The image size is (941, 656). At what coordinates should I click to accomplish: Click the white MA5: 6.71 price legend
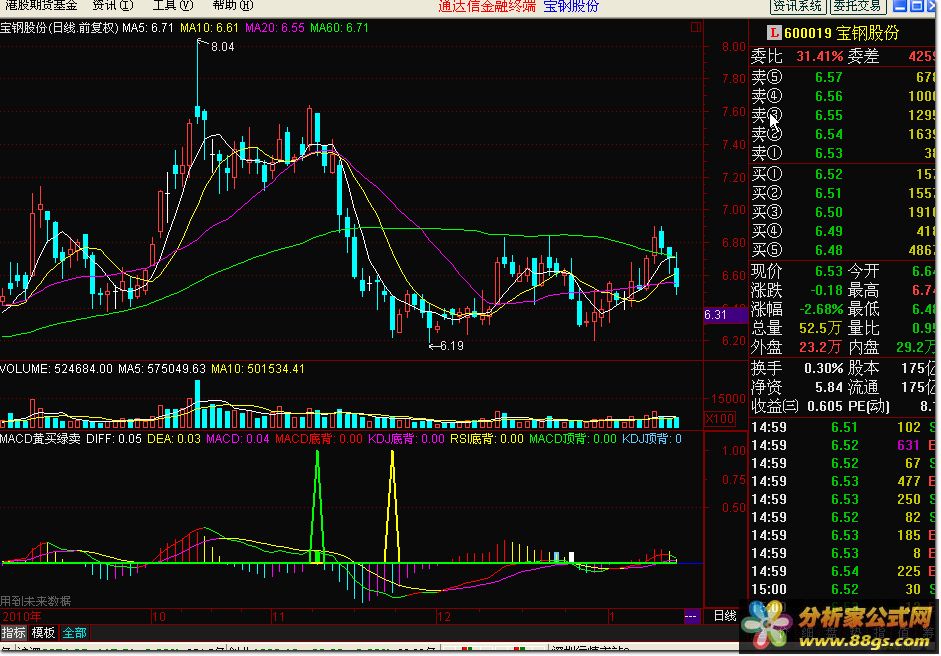click(148, 28)
